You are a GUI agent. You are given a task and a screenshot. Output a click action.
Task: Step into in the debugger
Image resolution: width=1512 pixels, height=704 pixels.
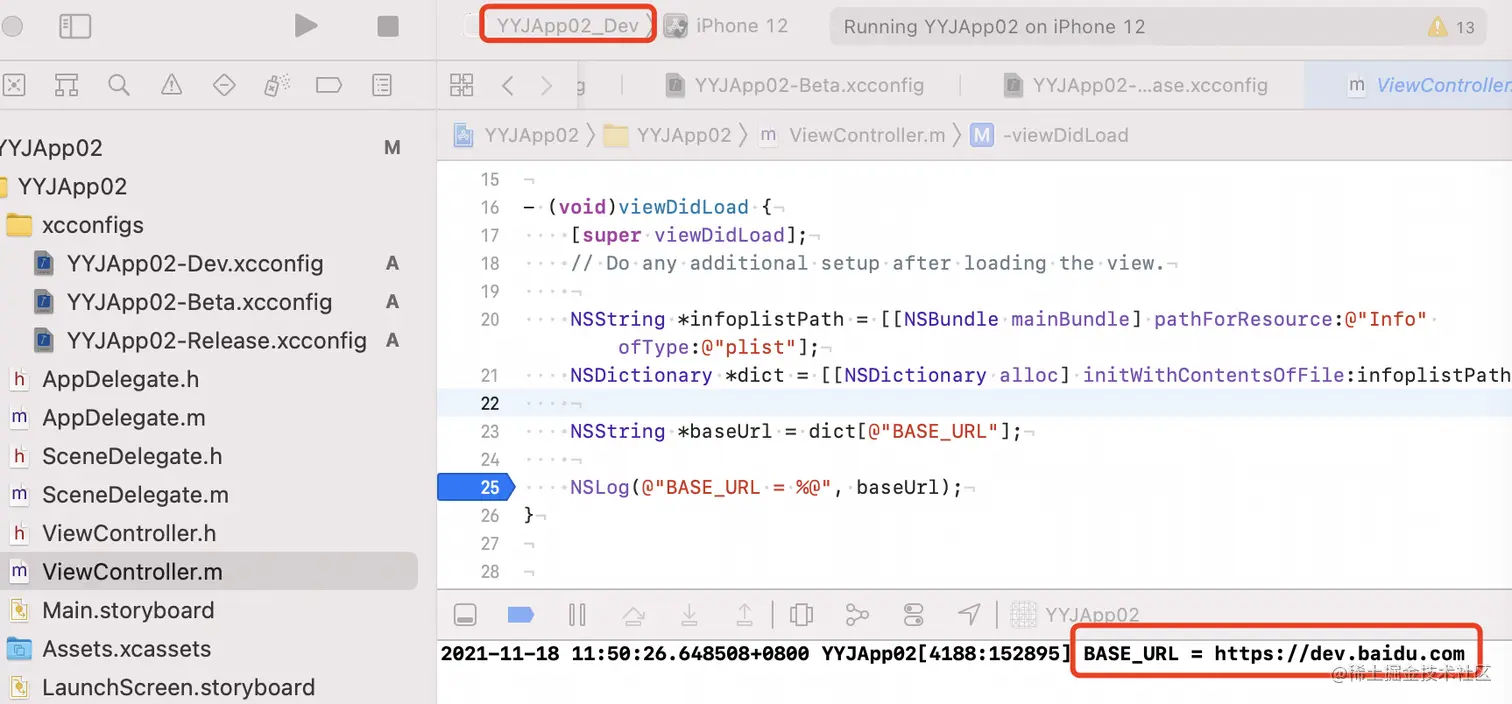689,614
